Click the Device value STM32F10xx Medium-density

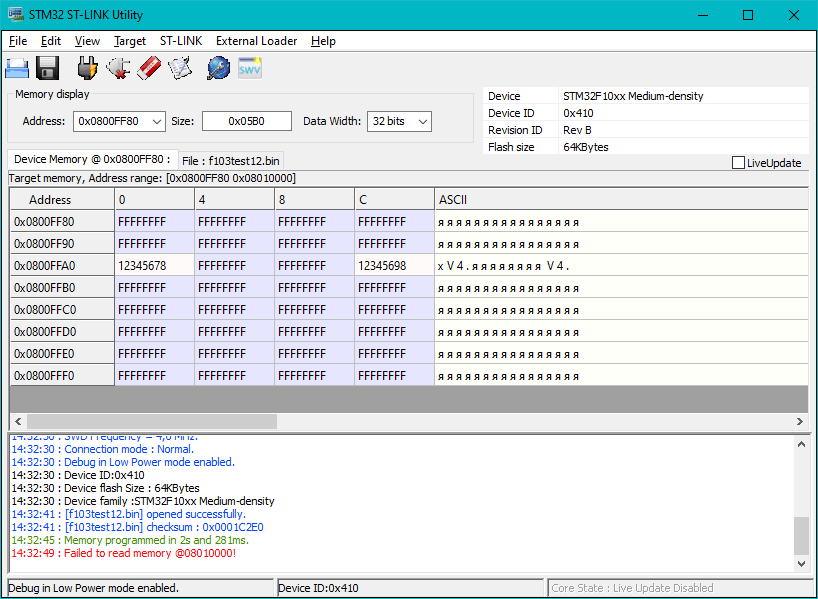[x=633, y=96]
